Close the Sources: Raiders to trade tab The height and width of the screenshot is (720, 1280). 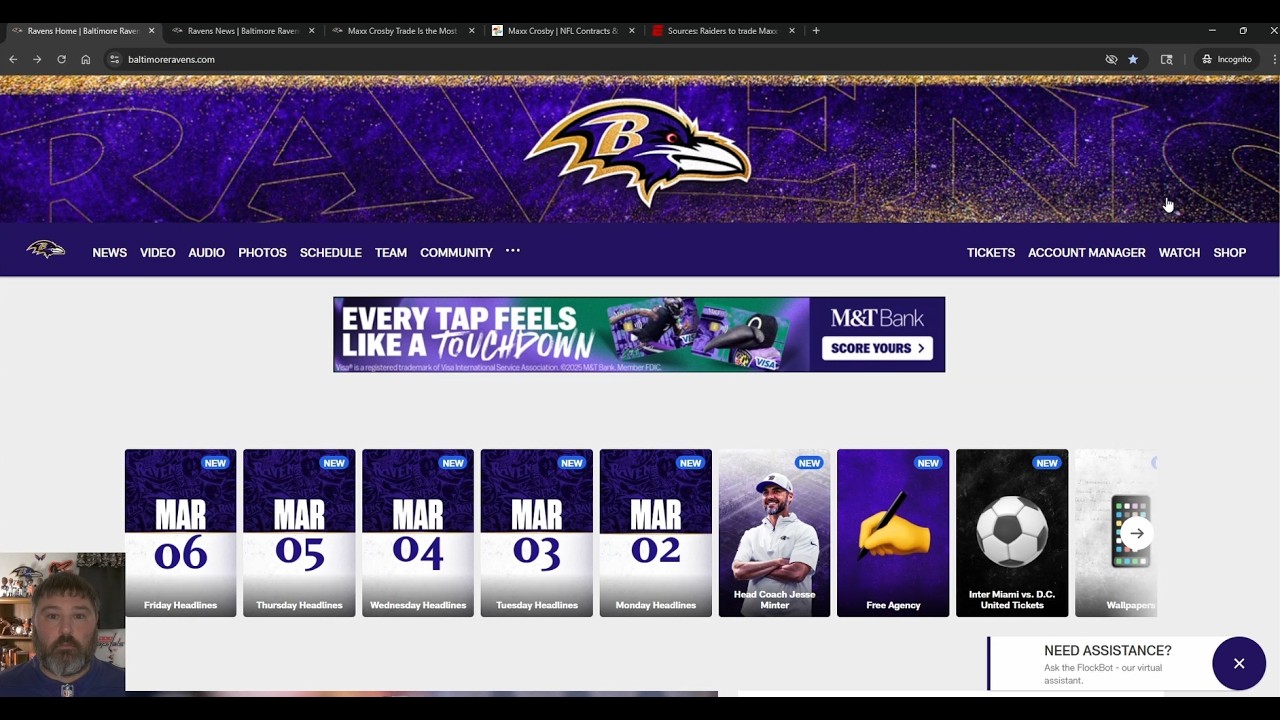point(792,31)
